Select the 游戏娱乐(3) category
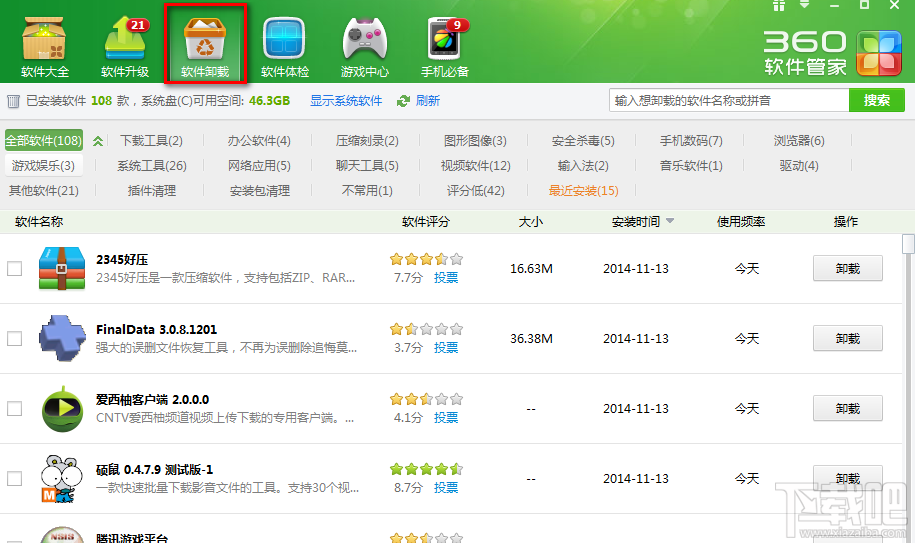 pos(44,166)
